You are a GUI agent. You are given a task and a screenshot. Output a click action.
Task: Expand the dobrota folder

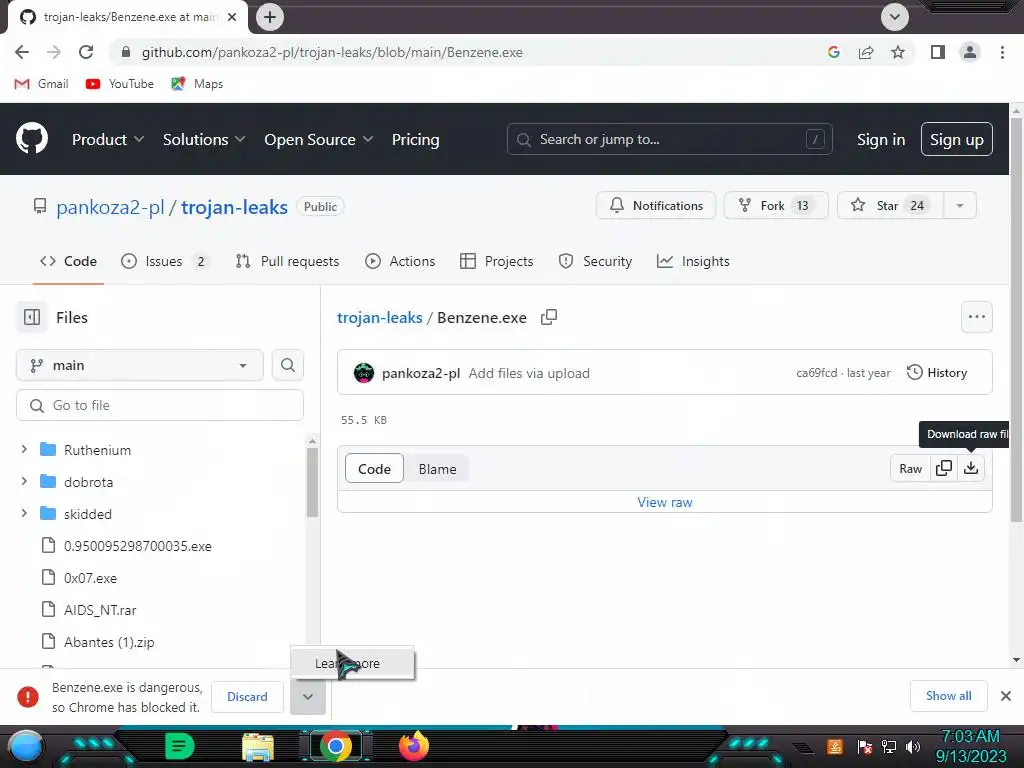[x=24, y=481]
